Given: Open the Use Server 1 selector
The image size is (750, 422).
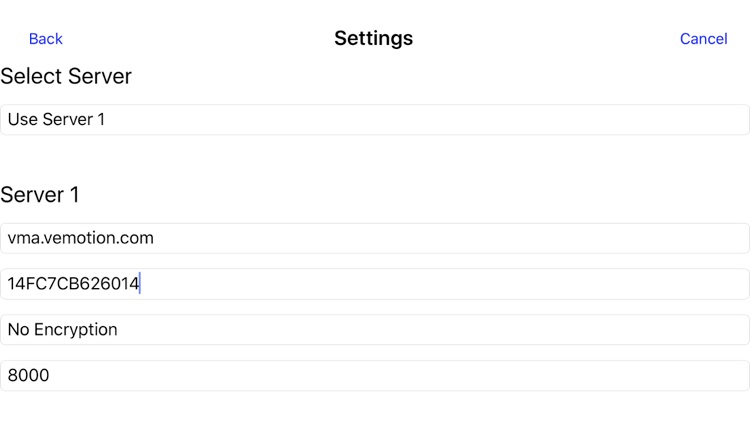Looking at the screenshot, I should click(x=375, y=120).
